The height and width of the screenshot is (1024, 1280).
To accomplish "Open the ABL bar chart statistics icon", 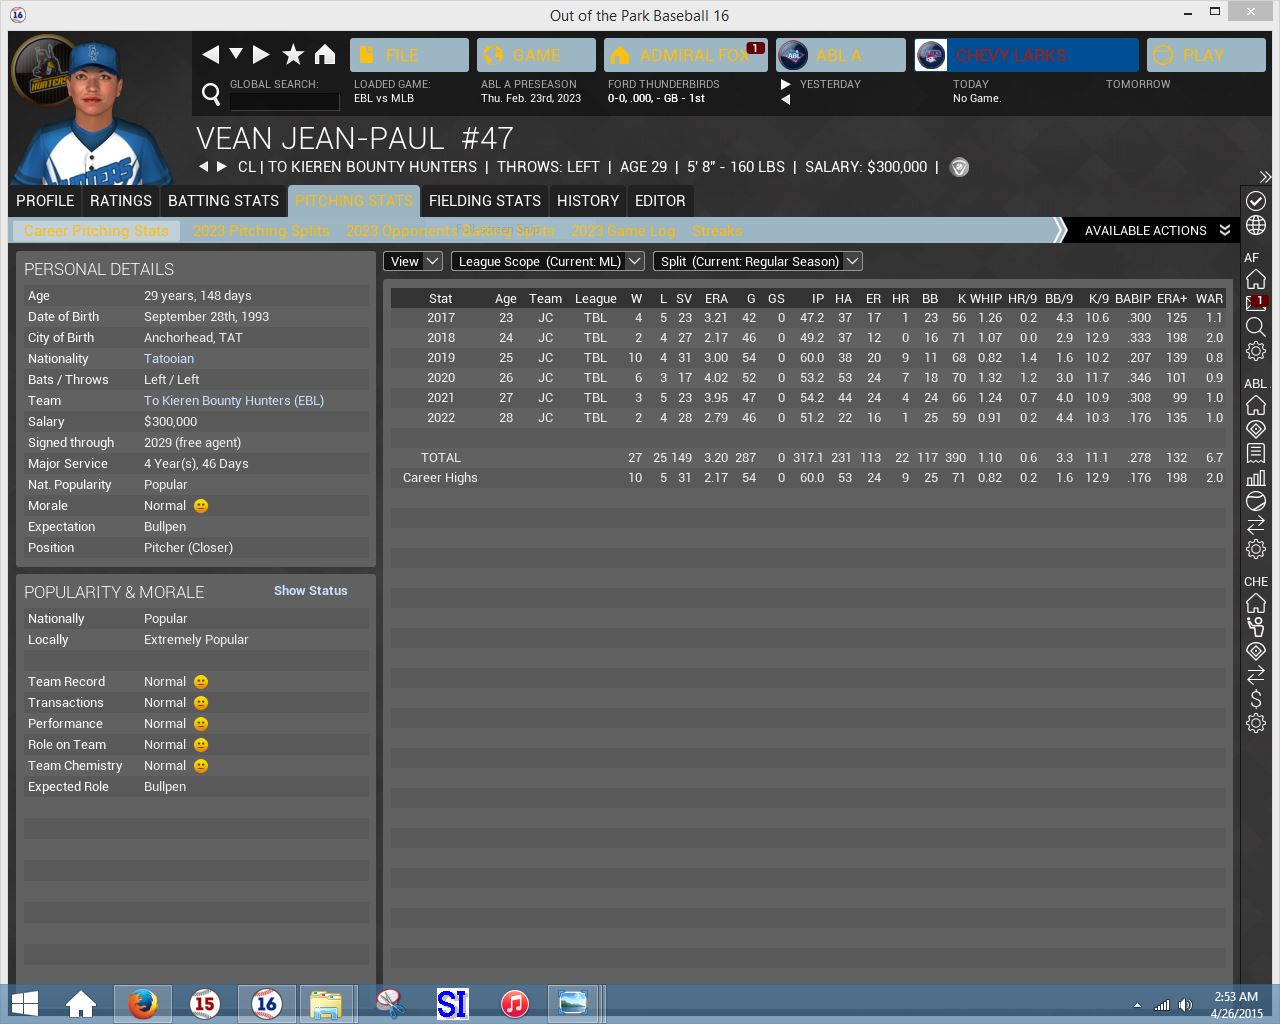I will (x=1256, y=477).
